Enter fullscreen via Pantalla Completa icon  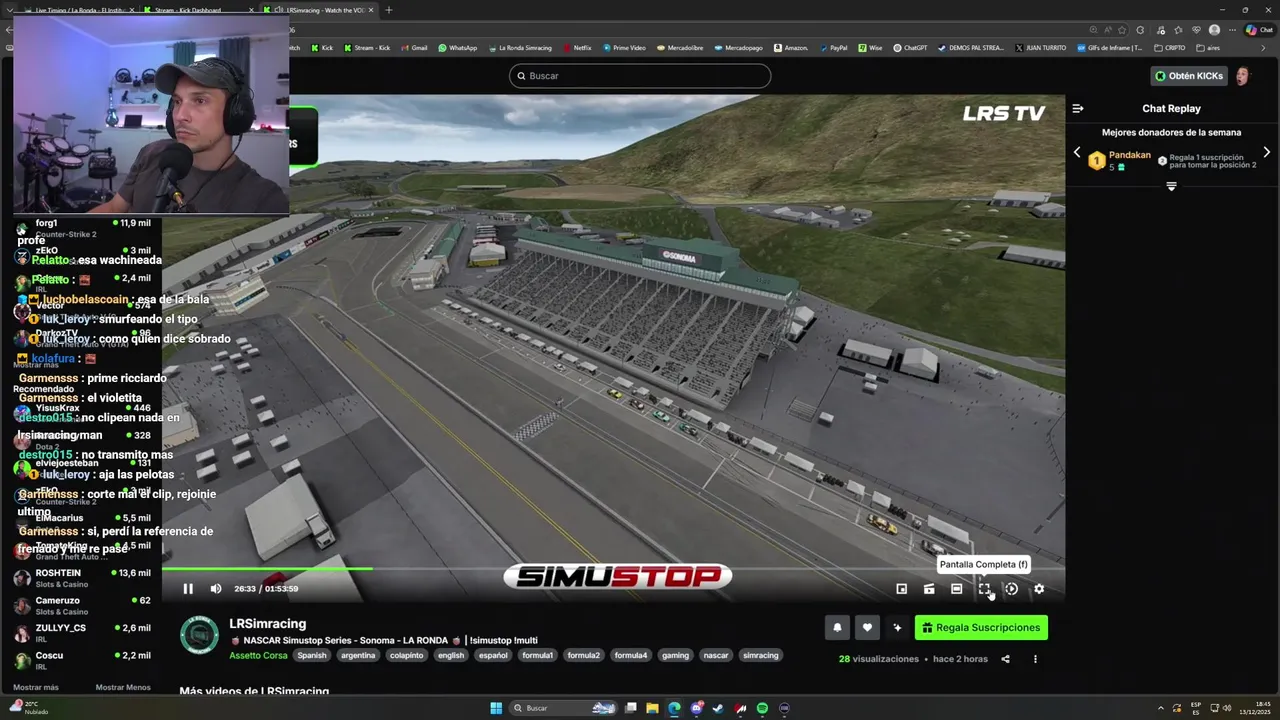[984, 589]
